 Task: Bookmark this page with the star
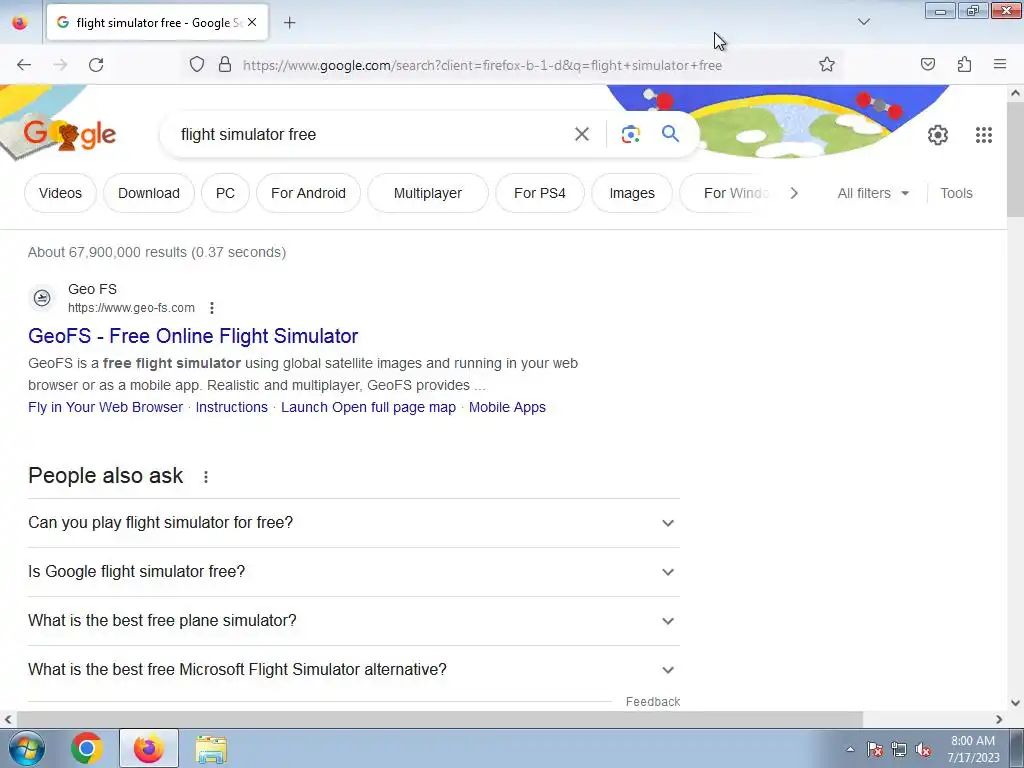(827, 65)
